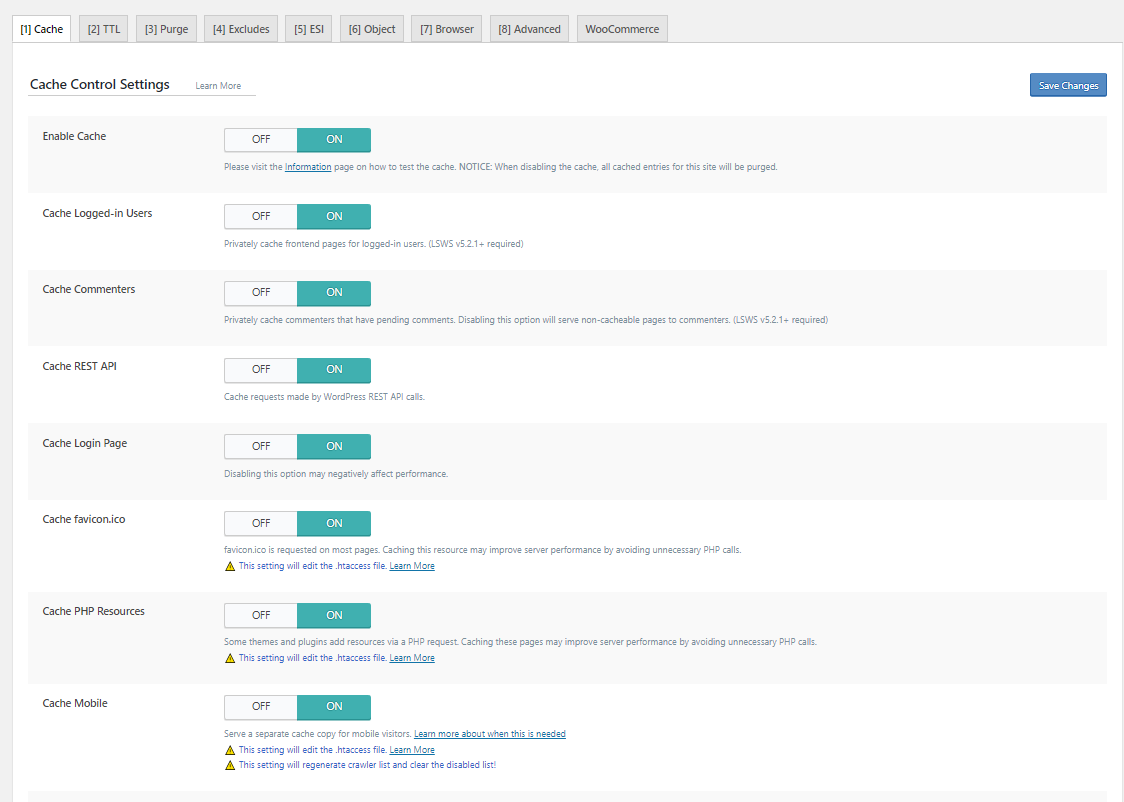Set Cache Mobile to OFF

pyautogui.click(x=261, y=707)
